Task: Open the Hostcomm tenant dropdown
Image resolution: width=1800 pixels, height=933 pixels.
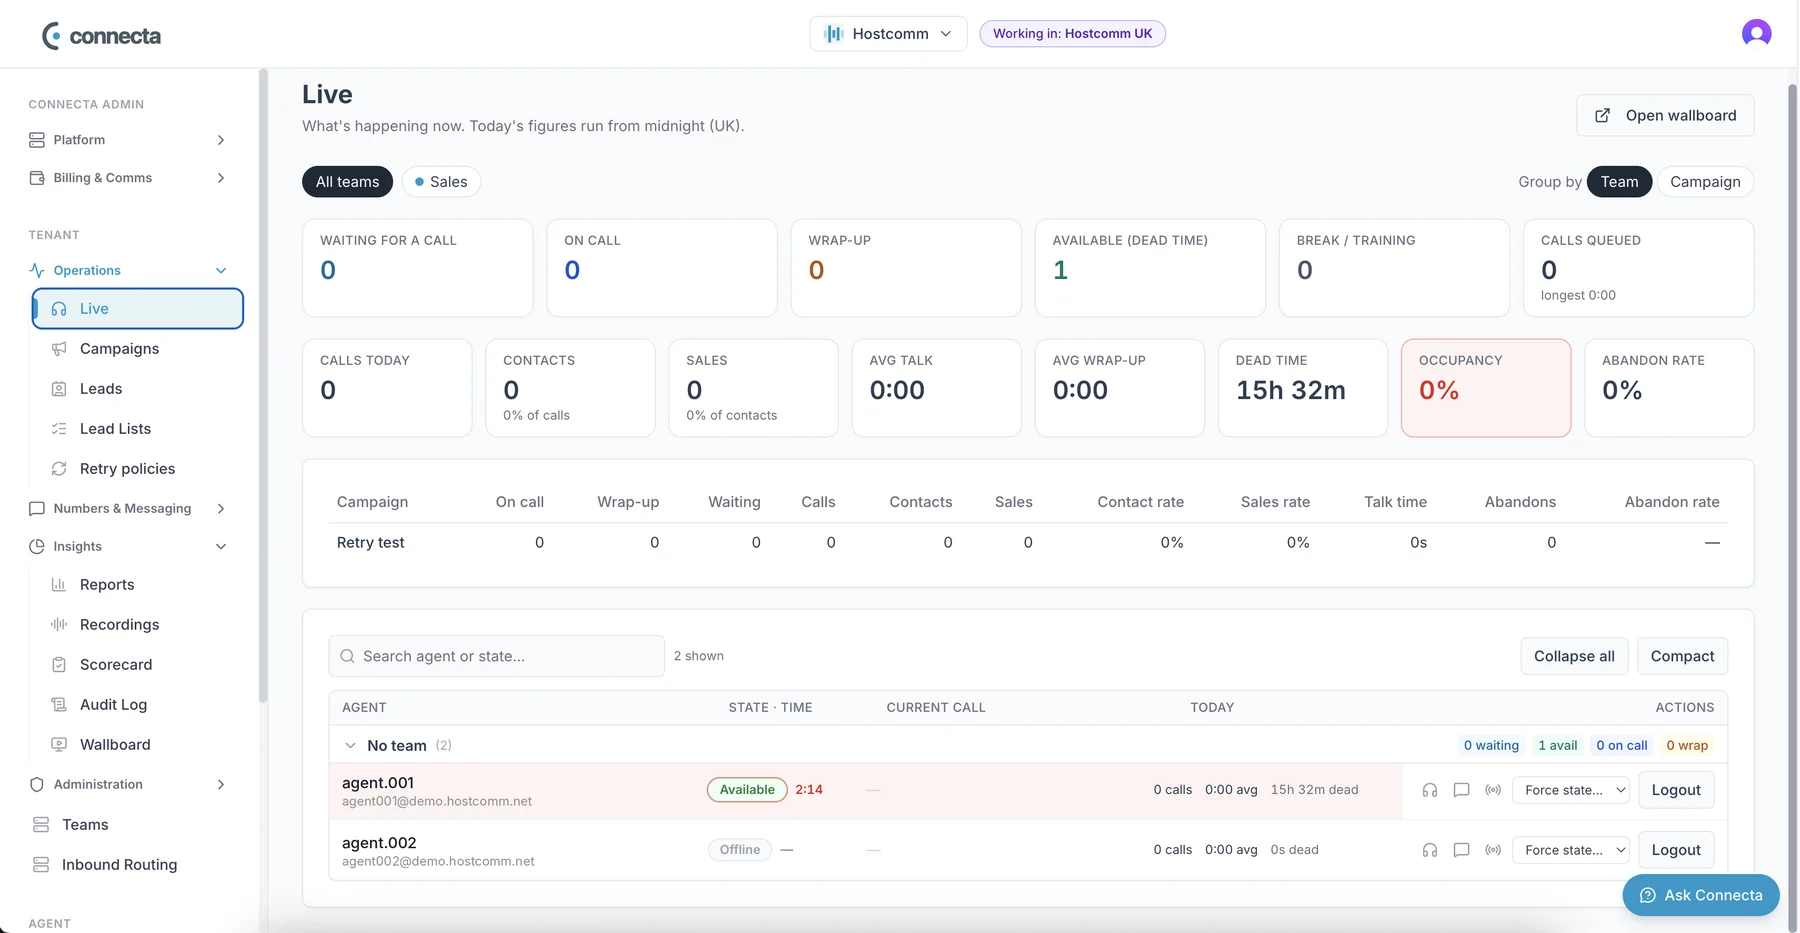Action: coord(888,34)
